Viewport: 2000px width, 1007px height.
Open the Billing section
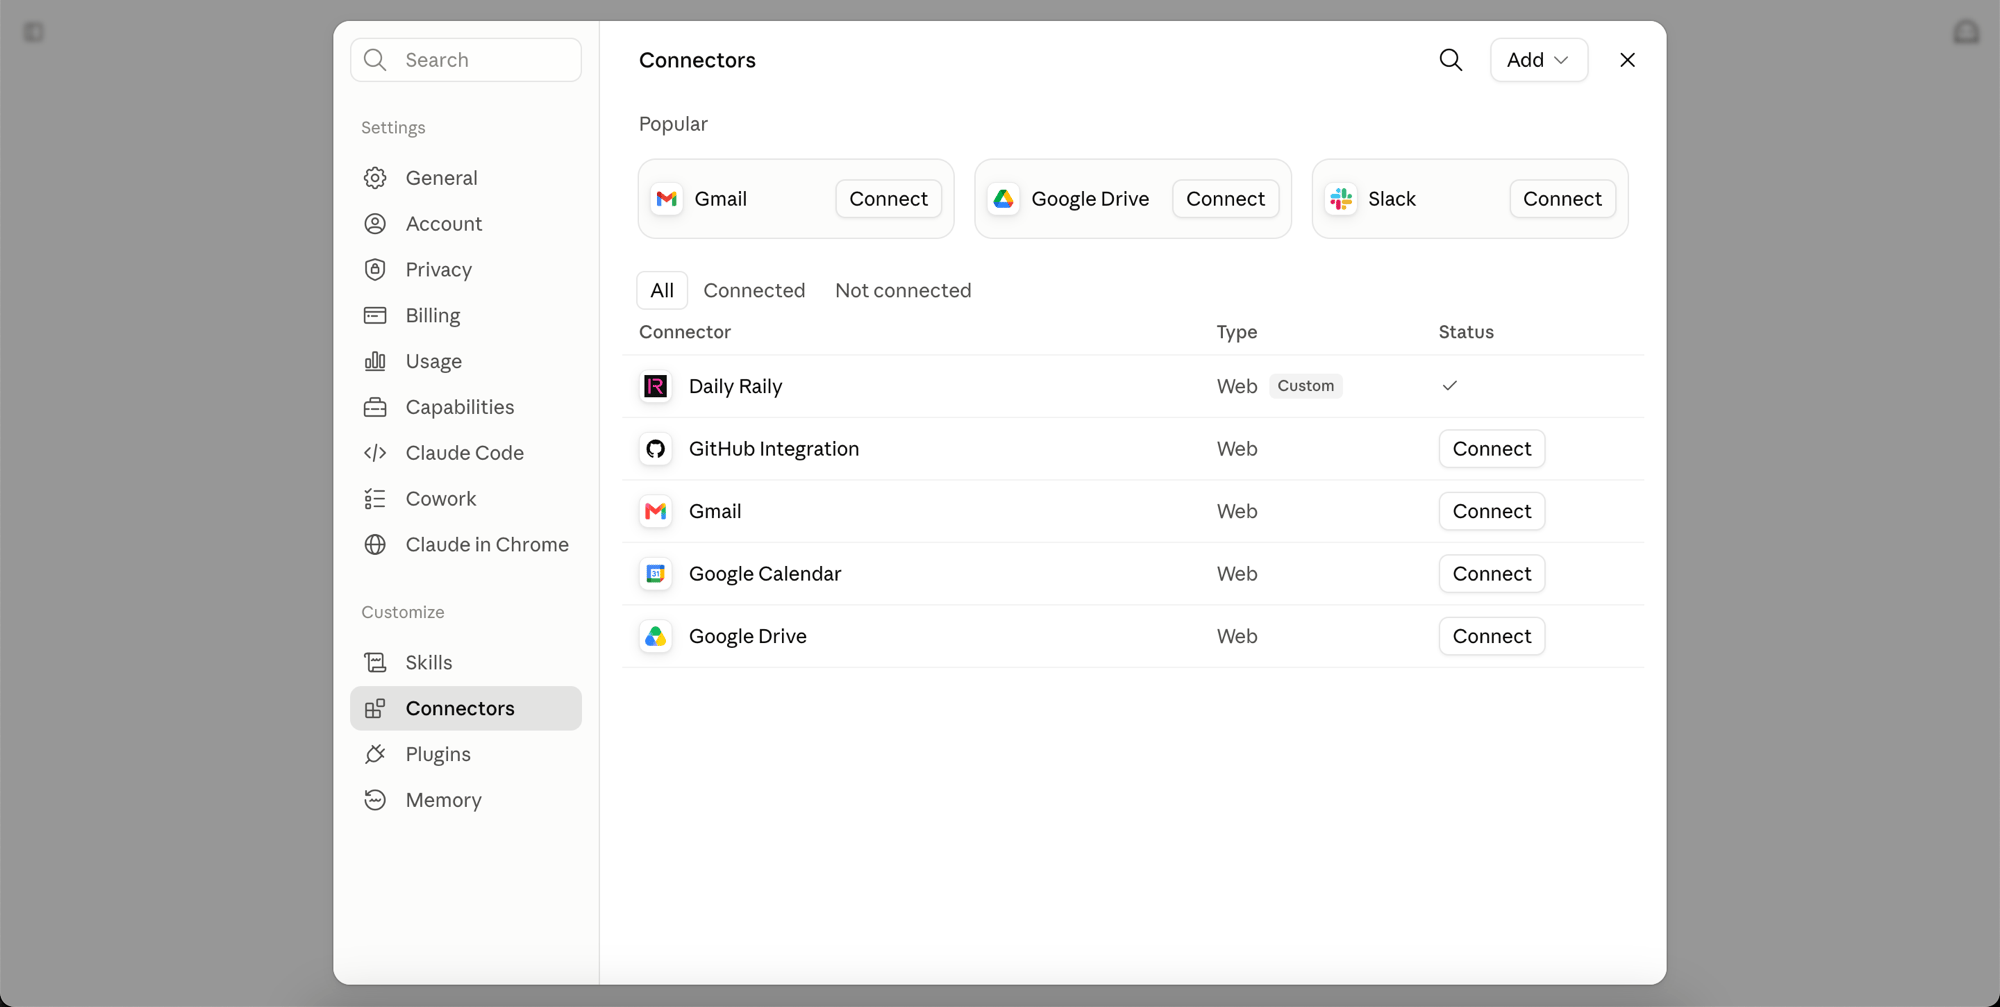coord(466,316)
